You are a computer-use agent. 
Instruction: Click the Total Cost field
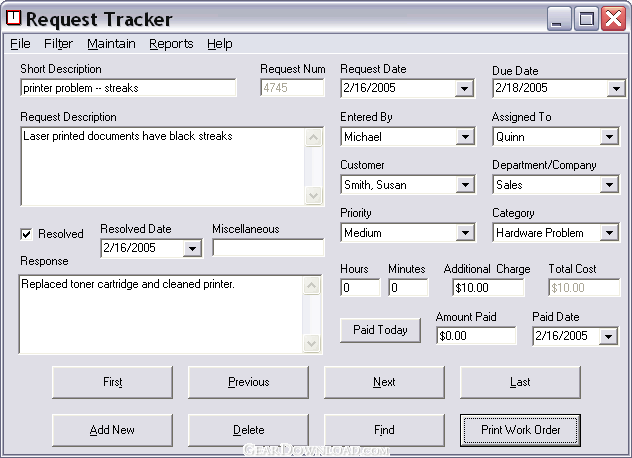pos(584,288)
